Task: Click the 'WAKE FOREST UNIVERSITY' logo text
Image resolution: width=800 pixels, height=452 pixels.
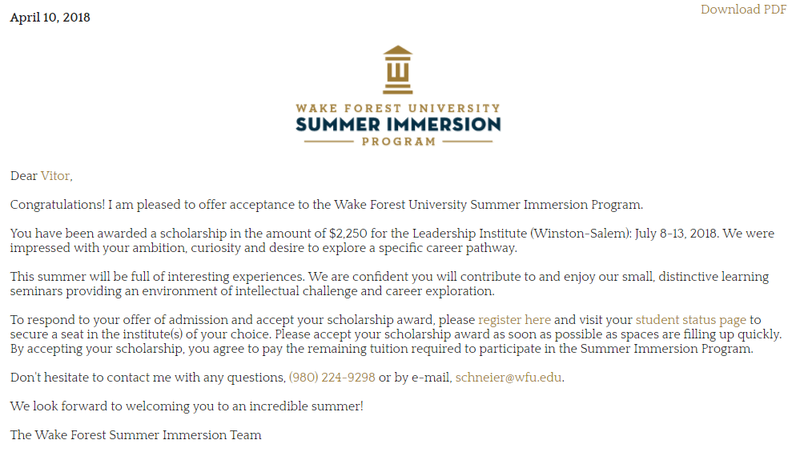Action: point(398,108)
